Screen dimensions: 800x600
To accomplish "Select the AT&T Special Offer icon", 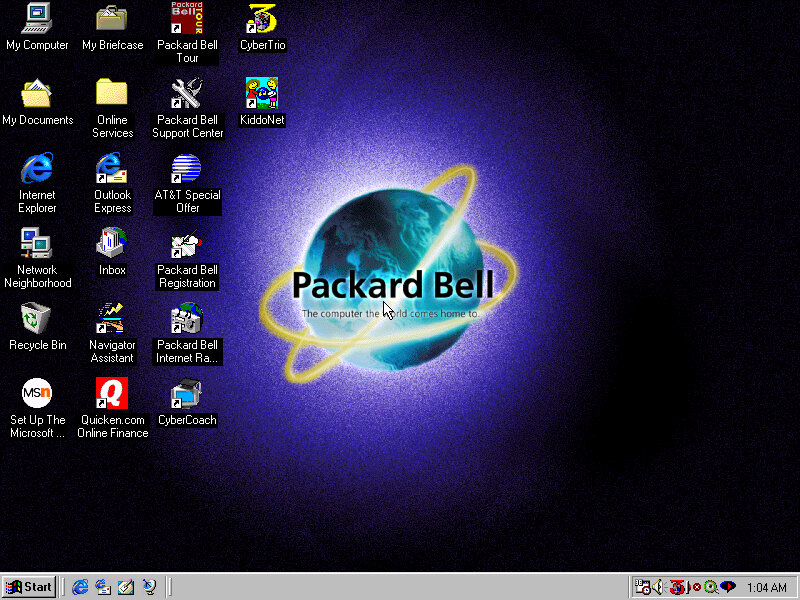I will tap(187, 170).
